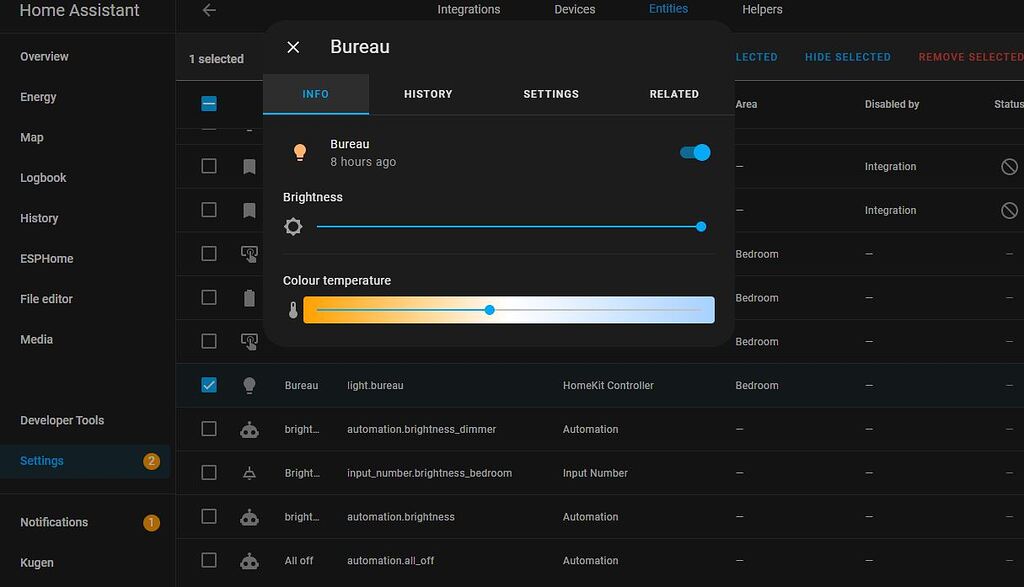The width and height of the screenshot is (1024, 587).
Task: Switch to the History tab
Action: click(x=428, y=93)
